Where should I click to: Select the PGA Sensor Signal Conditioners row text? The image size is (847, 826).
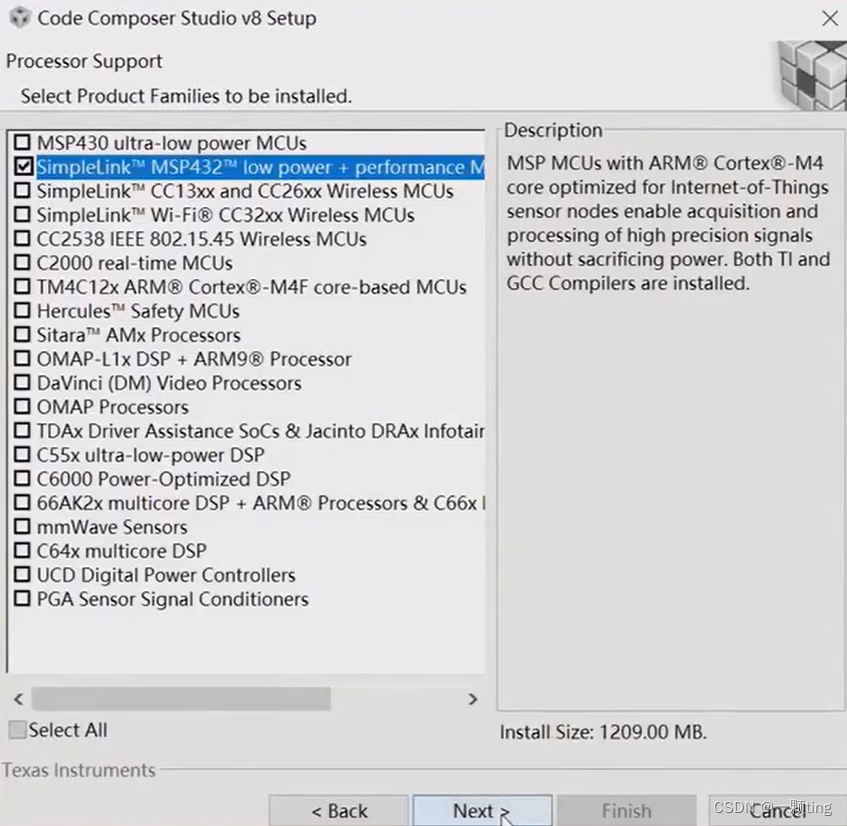172,599
